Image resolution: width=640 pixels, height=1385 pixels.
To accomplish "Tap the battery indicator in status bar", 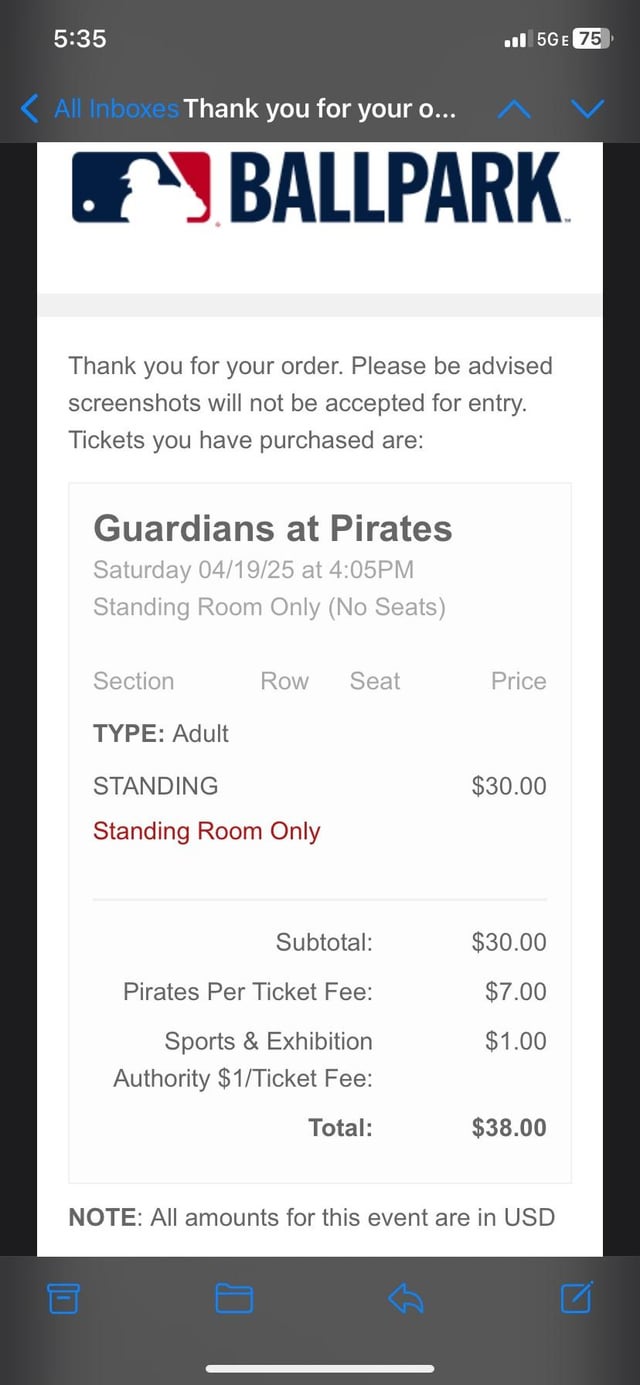I will pos(591,39).
